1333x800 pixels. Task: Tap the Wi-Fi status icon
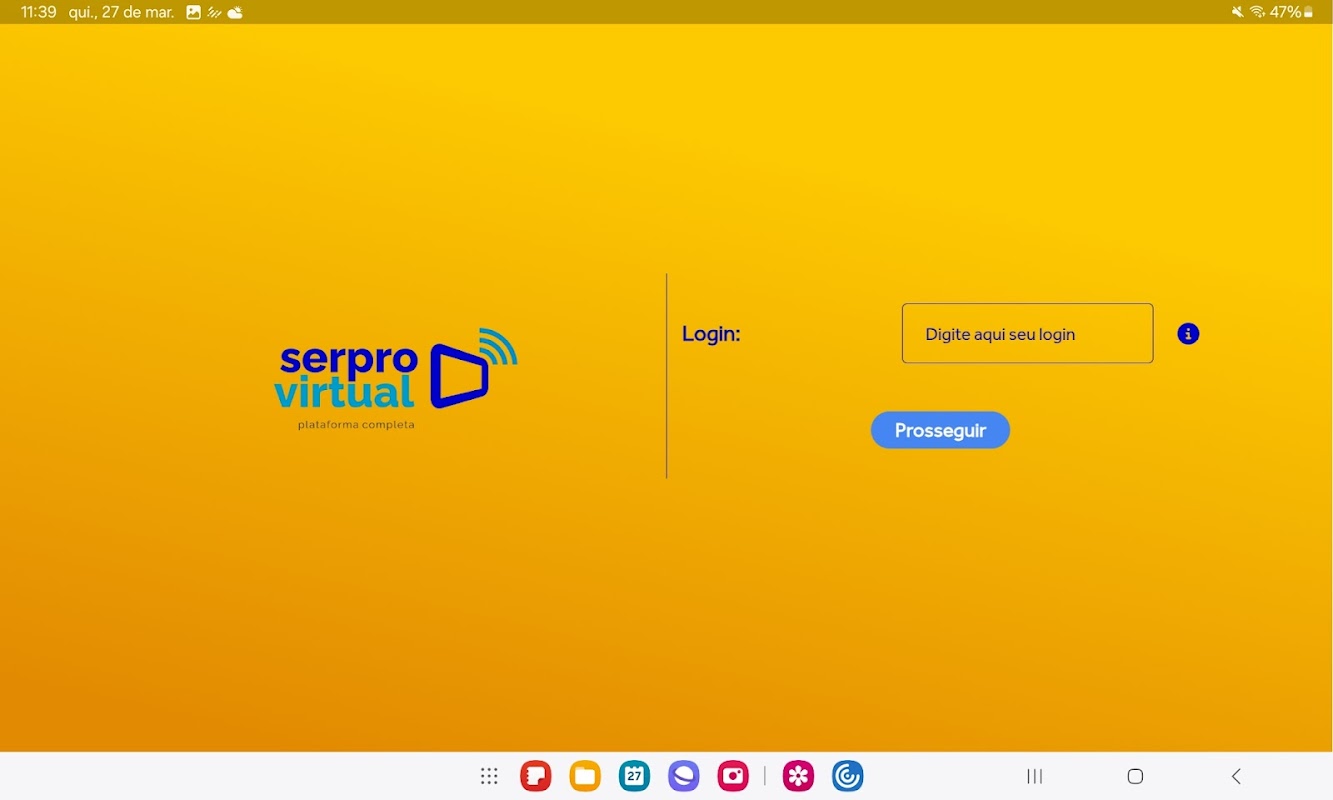(1257, 12)
